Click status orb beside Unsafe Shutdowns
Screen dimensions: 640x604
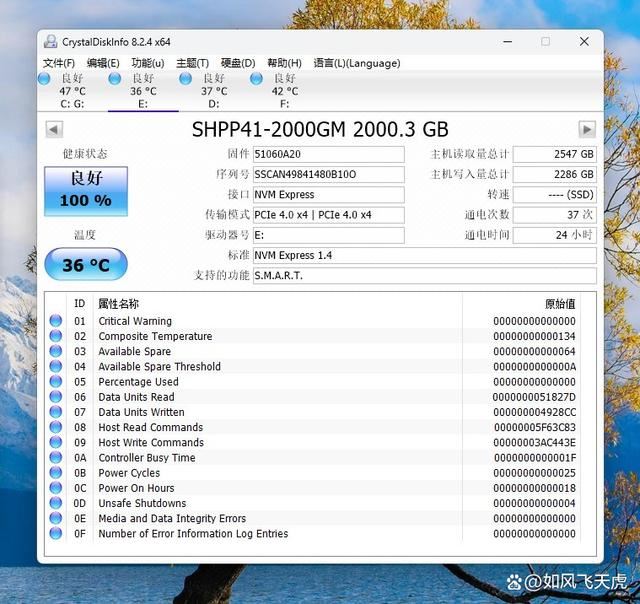click(56, 503)
